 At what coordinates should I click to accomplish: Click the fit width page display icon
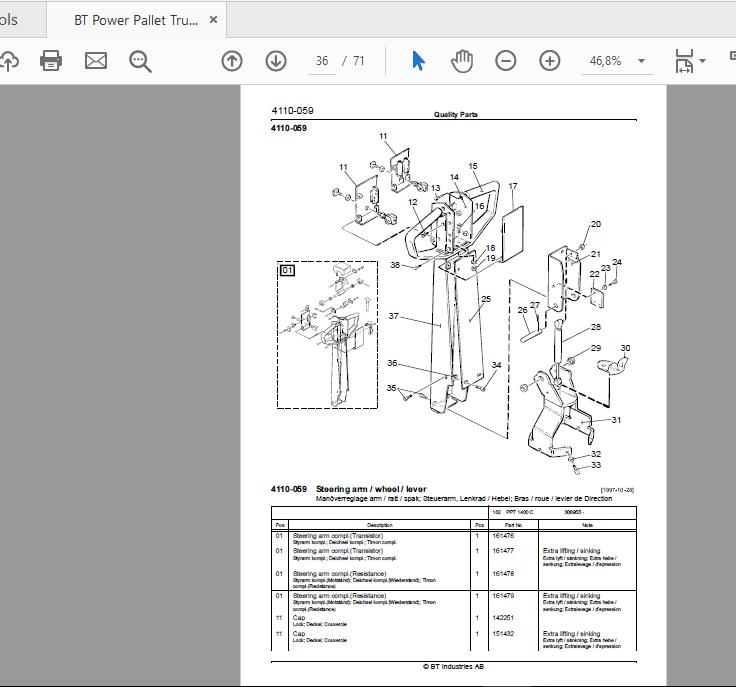point(684,61)
